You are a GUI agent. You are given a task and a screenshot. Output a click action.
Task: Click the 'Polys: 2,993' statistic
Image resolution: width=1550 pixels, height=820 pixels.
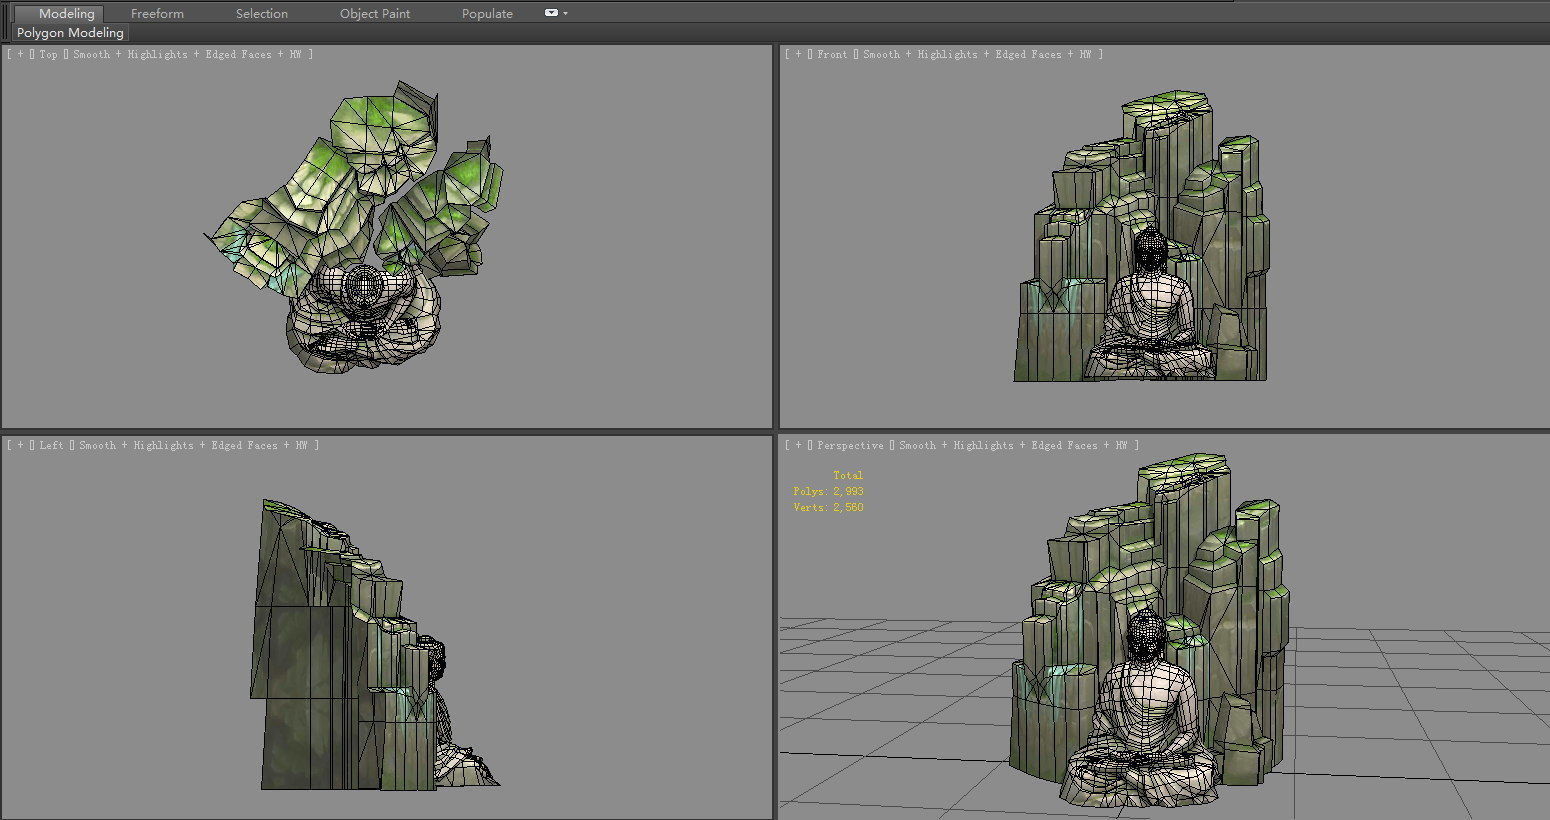[828, 491]
